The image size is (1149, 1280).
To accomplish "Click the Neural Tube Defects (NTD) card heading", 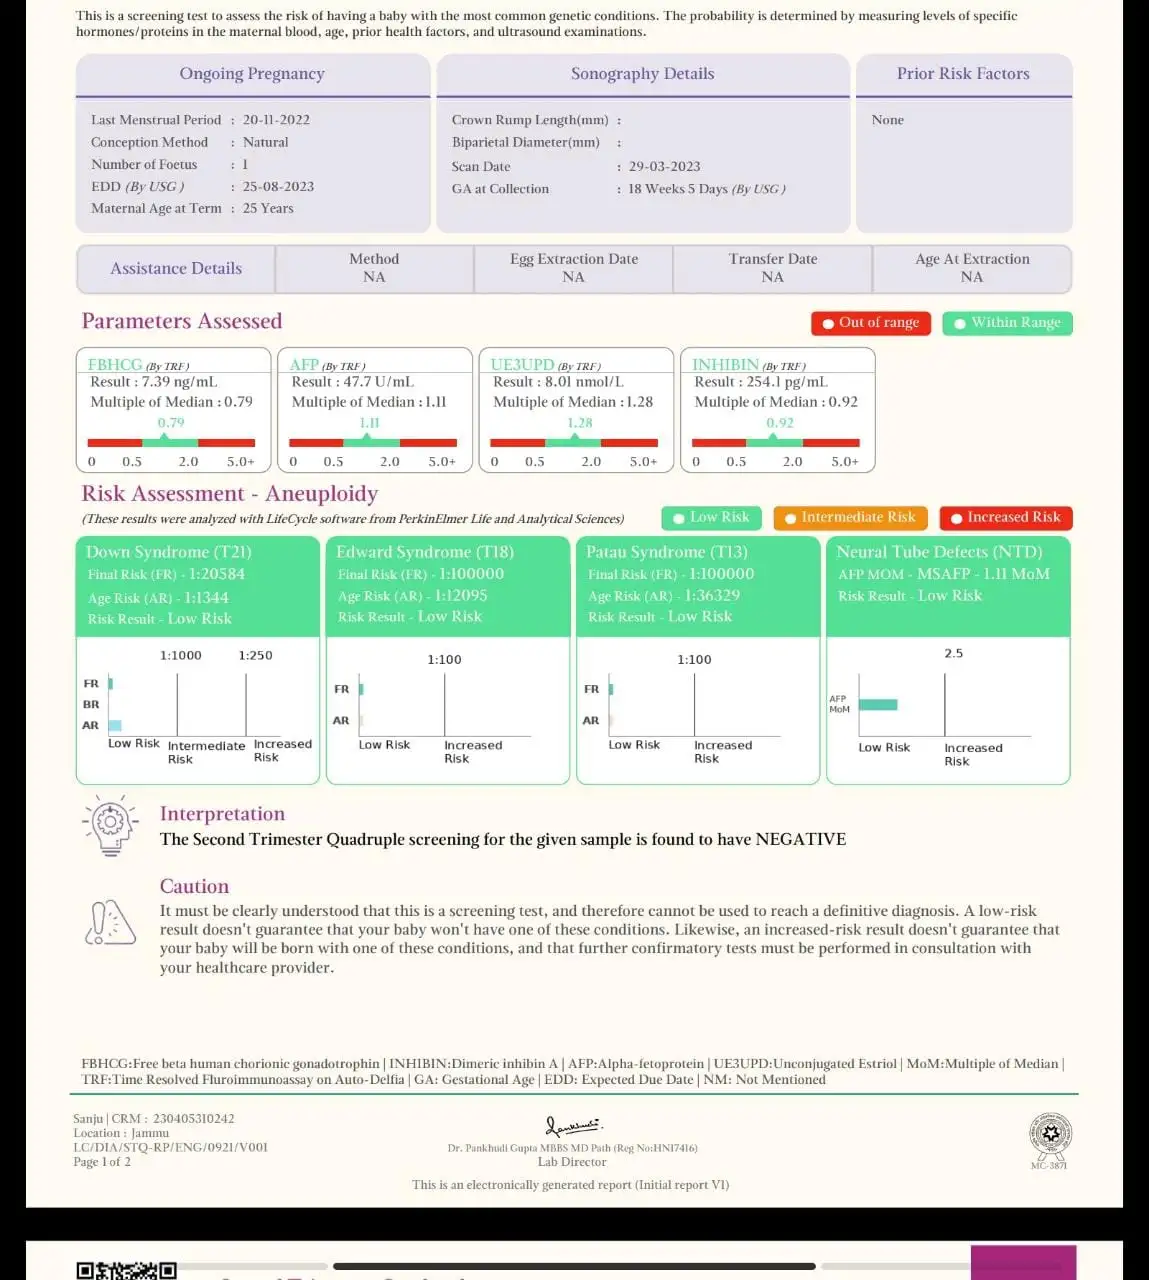I will [939, 552].
